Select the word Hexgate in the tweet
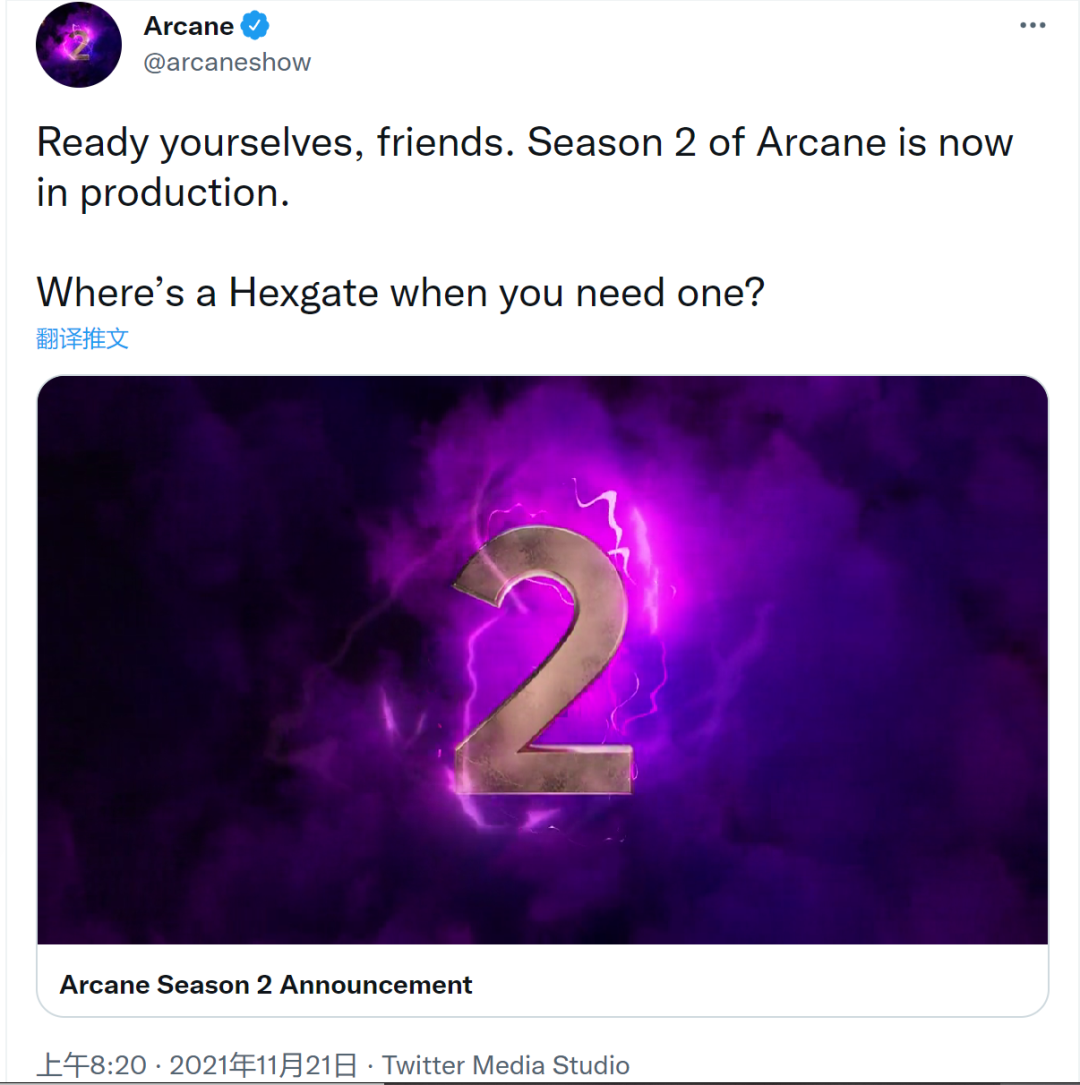Screen dimensions: 1080x1085 coord(304,293)
